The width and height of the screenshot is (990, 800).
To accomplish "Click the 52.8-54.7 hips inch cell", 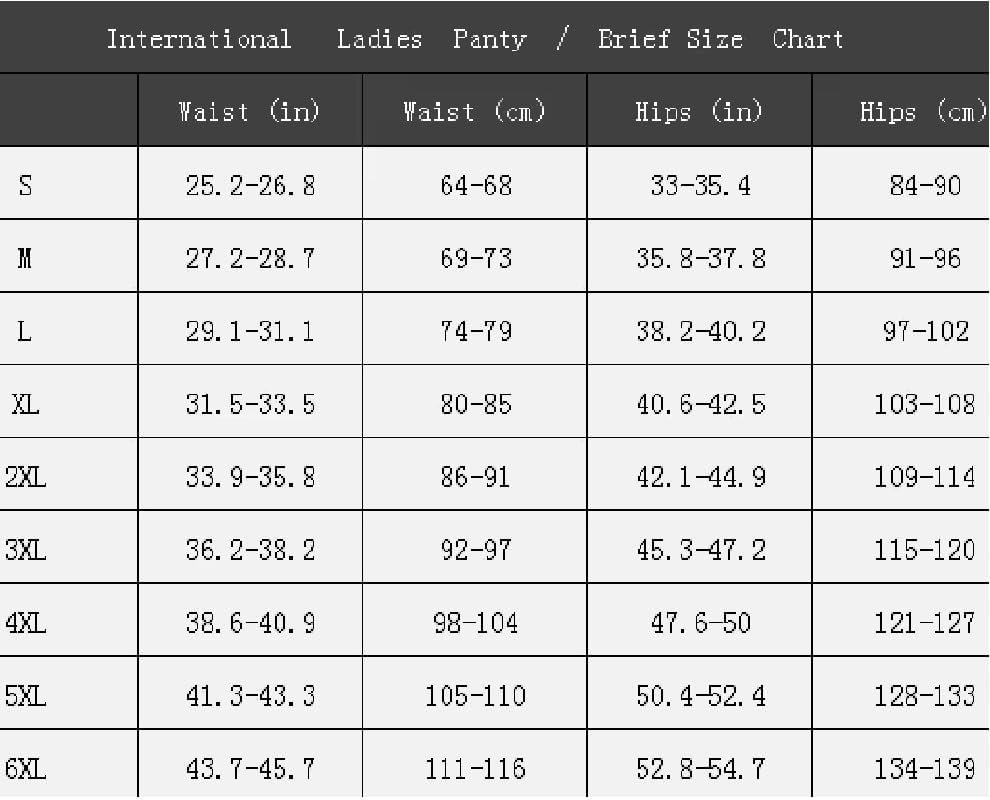I will tap(701, 769).
